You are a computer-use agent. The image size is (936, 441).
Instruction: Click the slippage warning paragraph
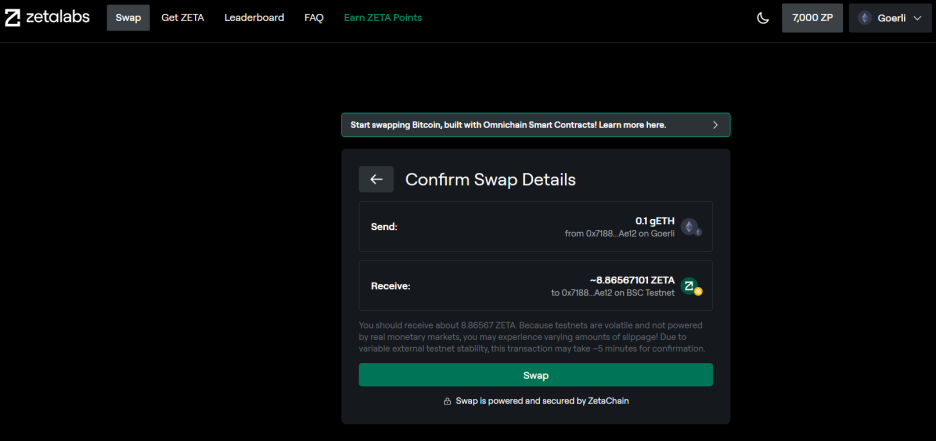pyautogui.click(x=532, y=337)
